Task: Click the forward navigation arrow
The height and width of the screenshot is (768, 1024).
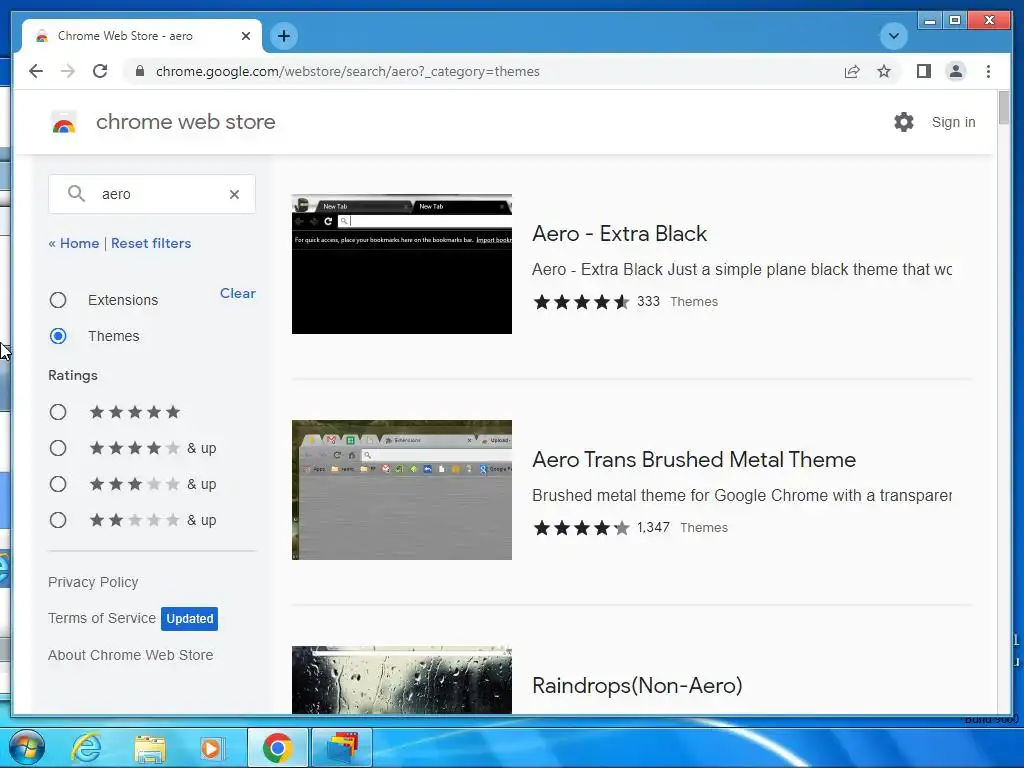Action: (x=68, y=71)
